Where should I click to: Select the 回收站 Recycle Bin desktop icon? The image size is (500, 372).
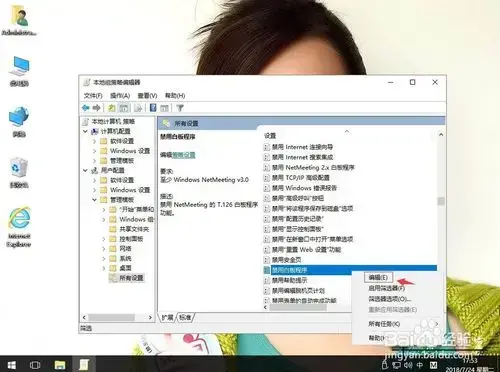click(19, 173)
